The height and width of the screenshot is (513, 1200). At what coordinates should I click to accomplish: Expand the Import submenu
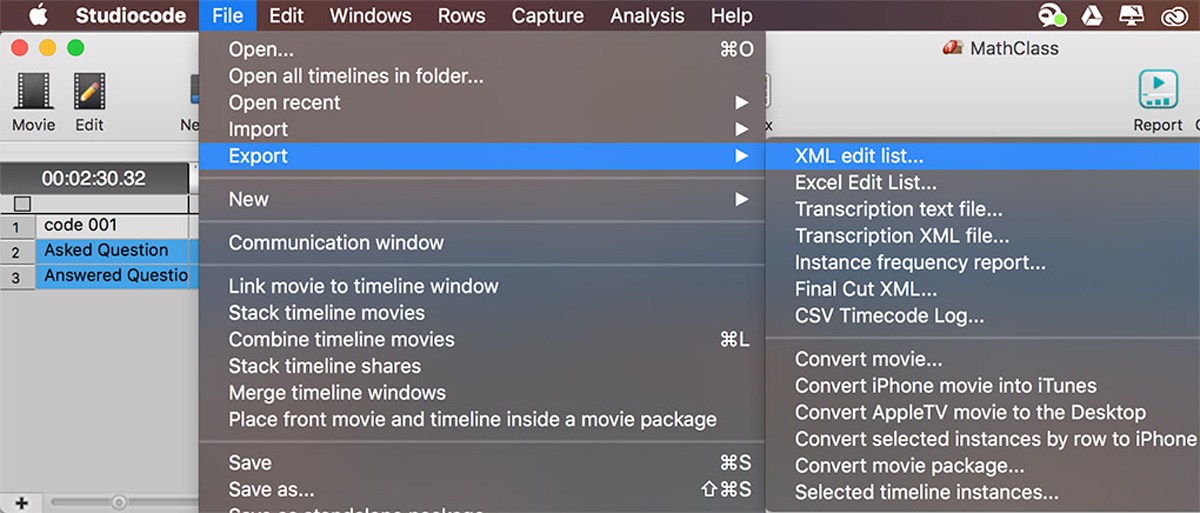pos(482,129)
